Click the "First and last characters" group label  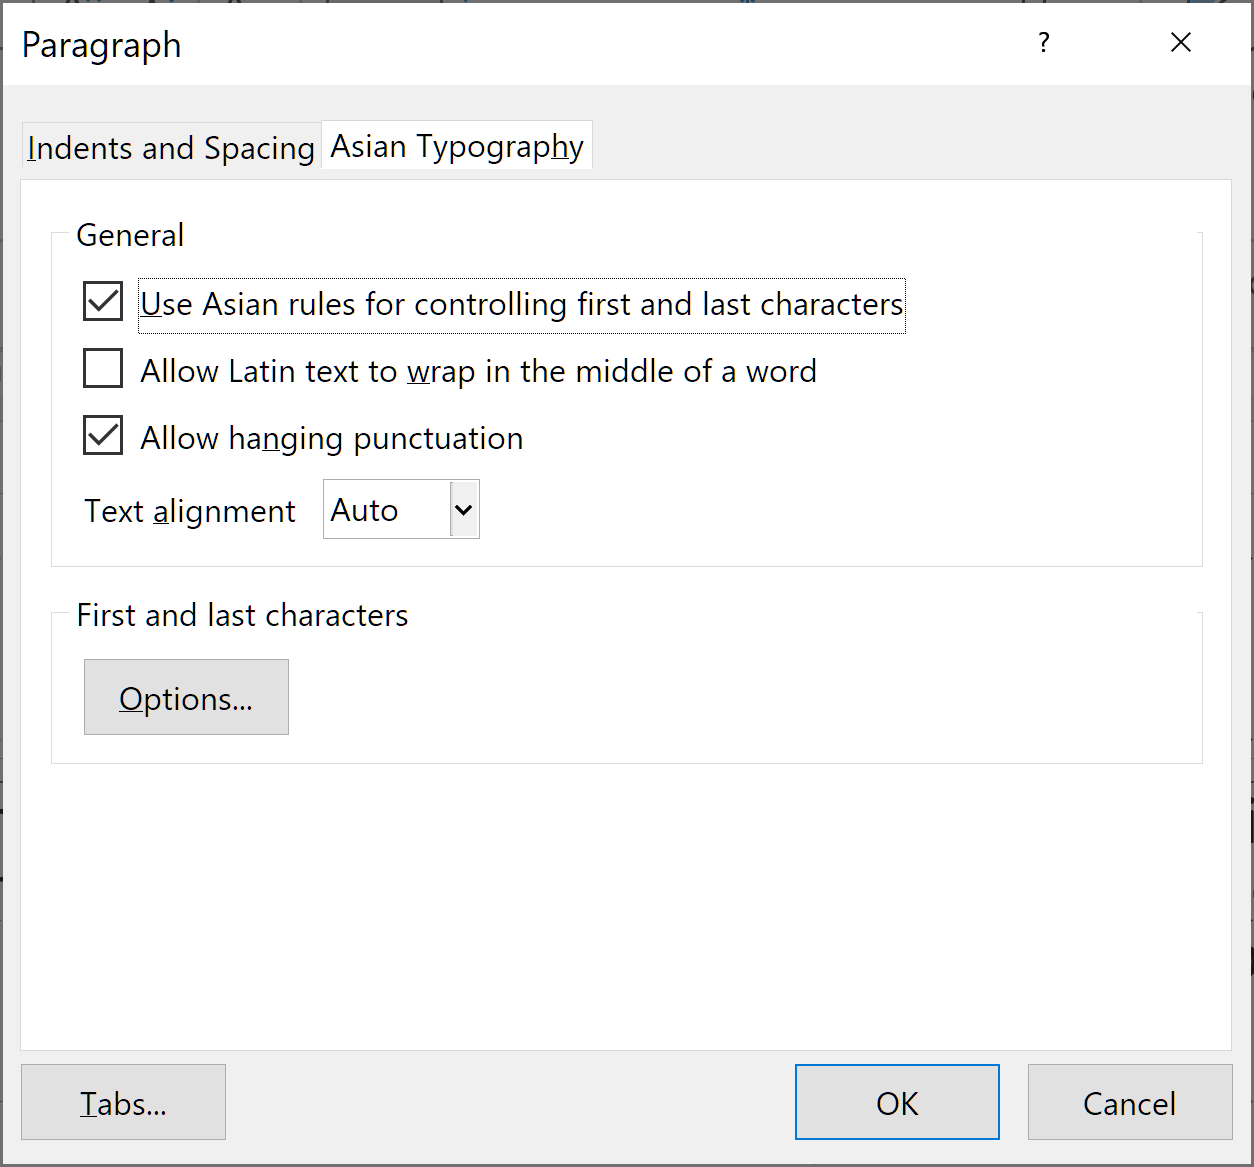click(x=242, y=615)
